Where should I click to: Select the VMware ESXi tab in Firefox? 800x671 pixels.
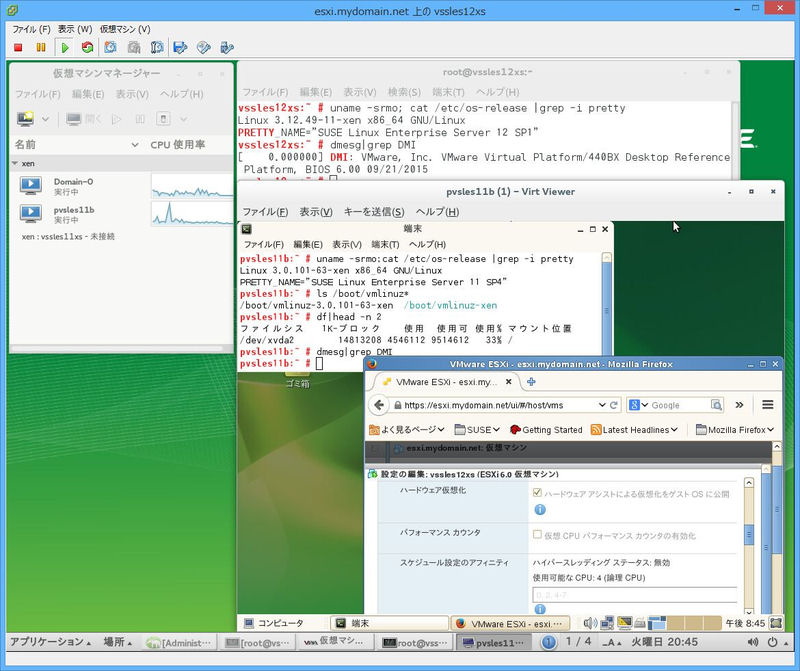445,382
